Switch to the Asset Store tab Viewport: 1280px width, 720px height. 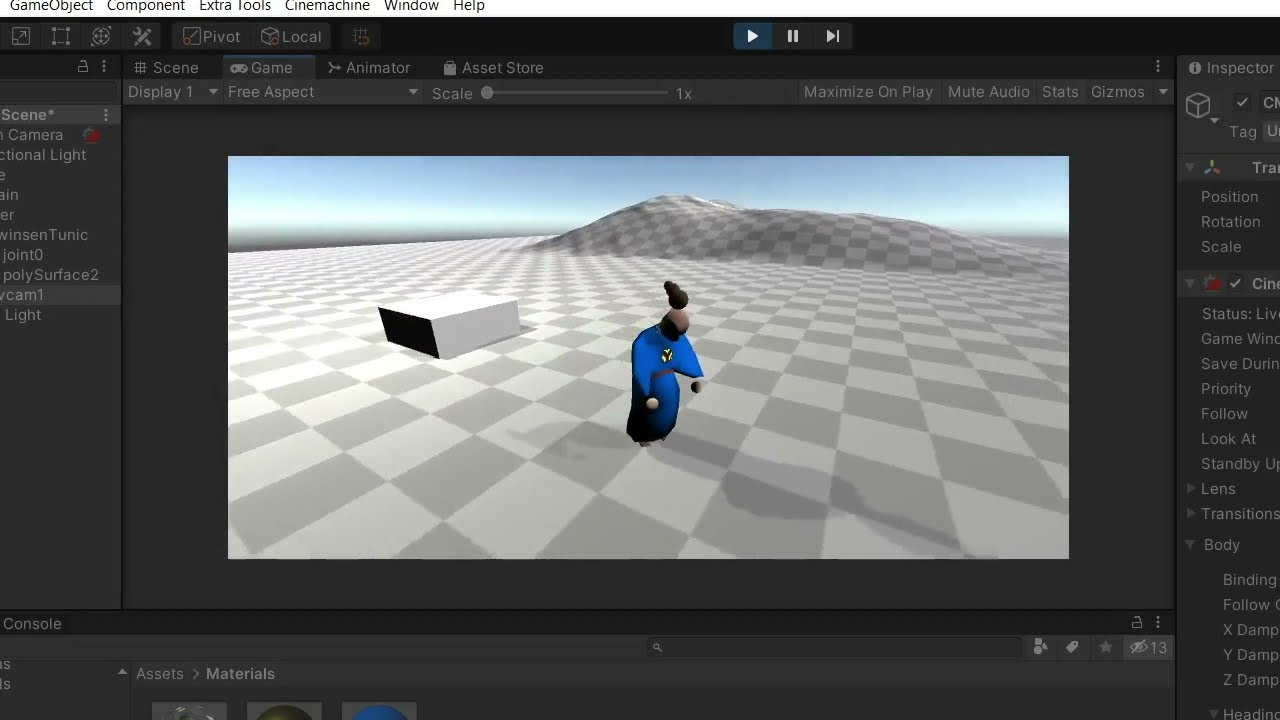coord(493,68)
